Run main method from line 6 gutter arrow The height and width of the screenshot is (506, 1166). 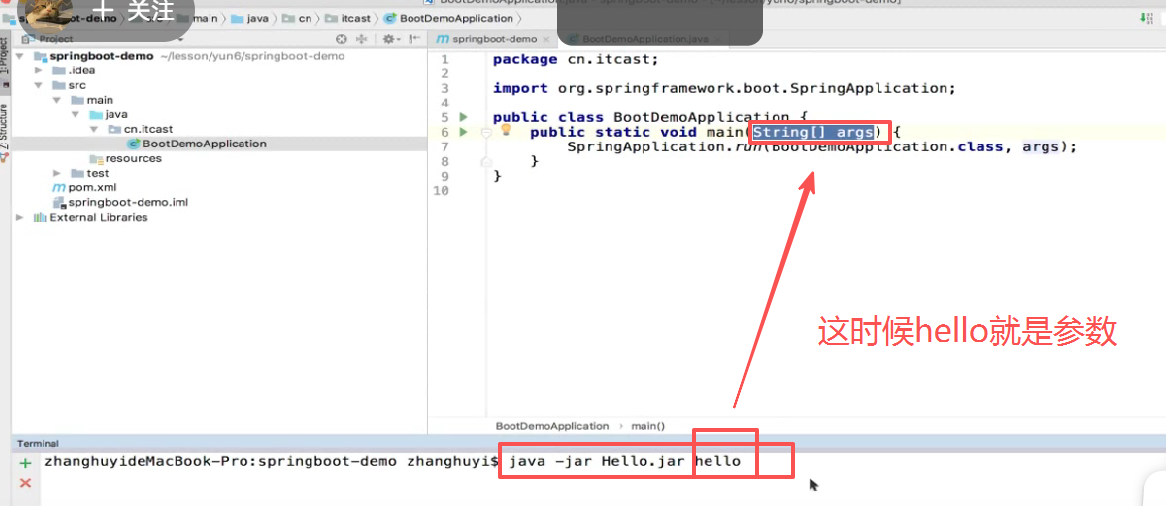[x=463, y=132]
